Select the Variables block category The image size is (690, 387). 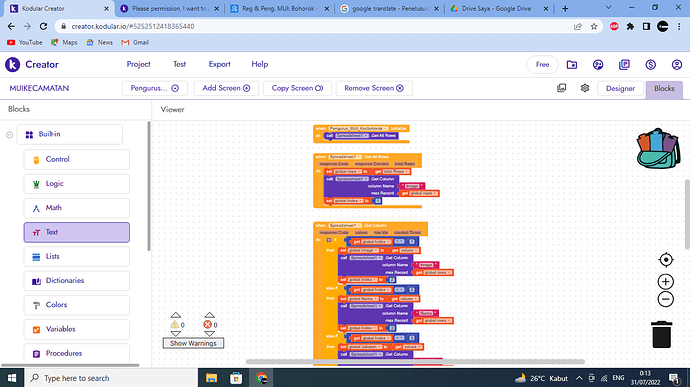[x=77, y=329]
